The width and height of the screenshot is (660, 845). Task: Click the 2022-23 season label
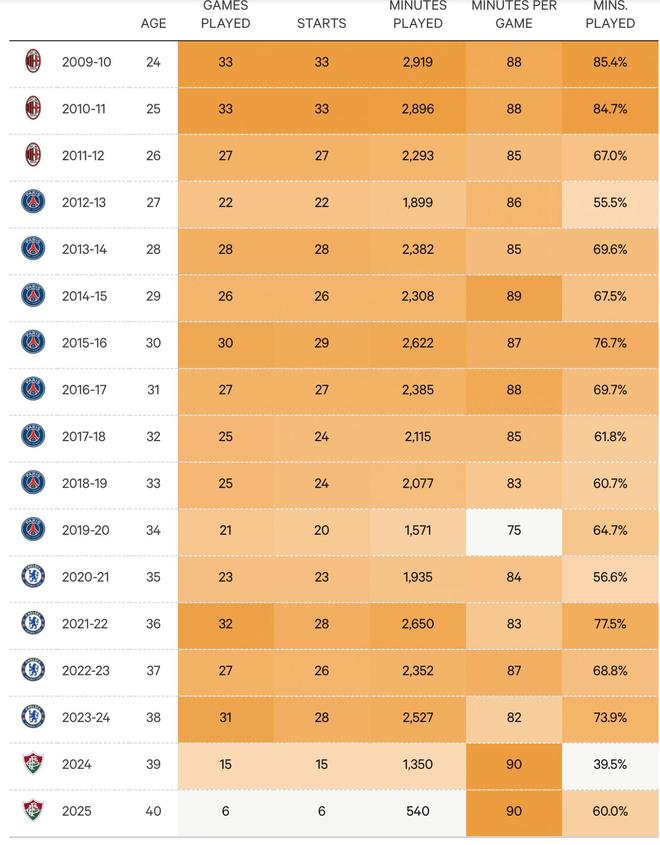click(84, 671)
